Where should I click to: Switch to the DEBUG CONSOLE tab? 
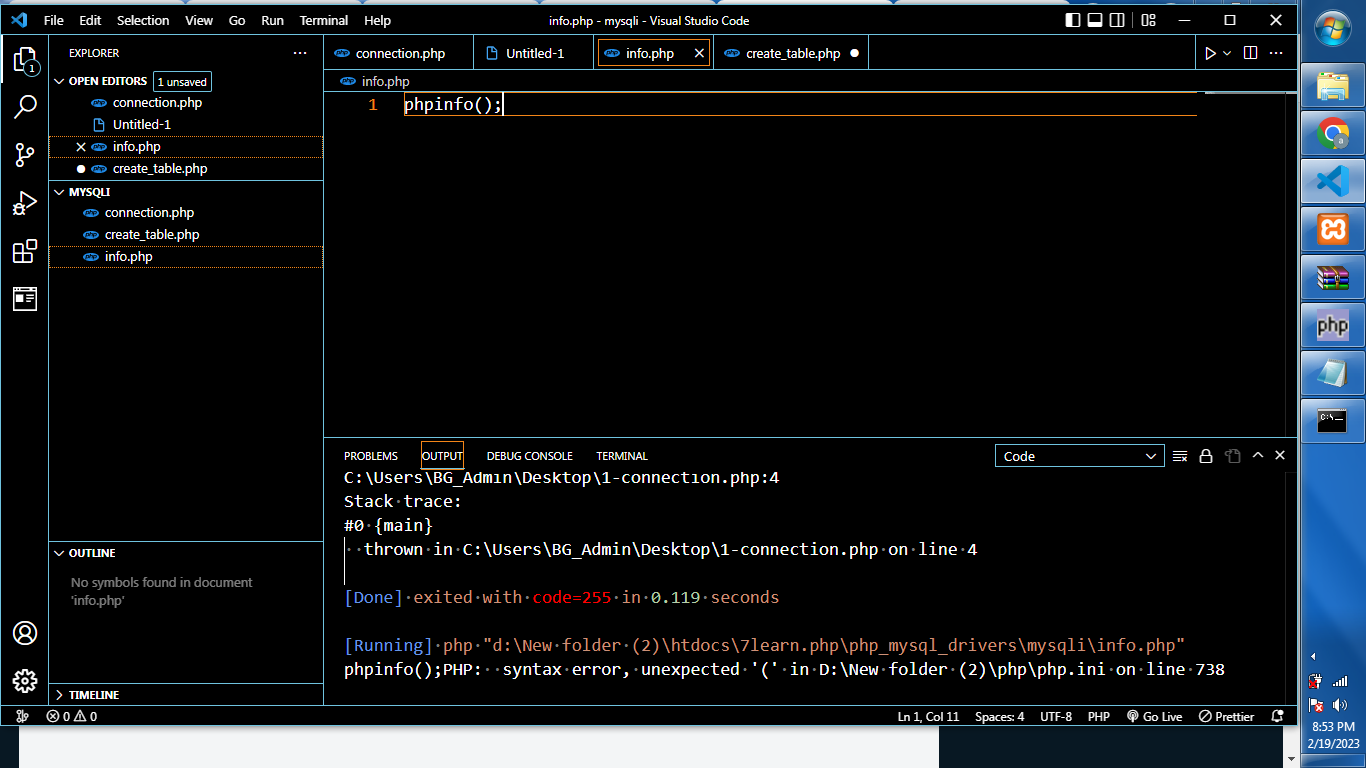click(x=530, y=456)
